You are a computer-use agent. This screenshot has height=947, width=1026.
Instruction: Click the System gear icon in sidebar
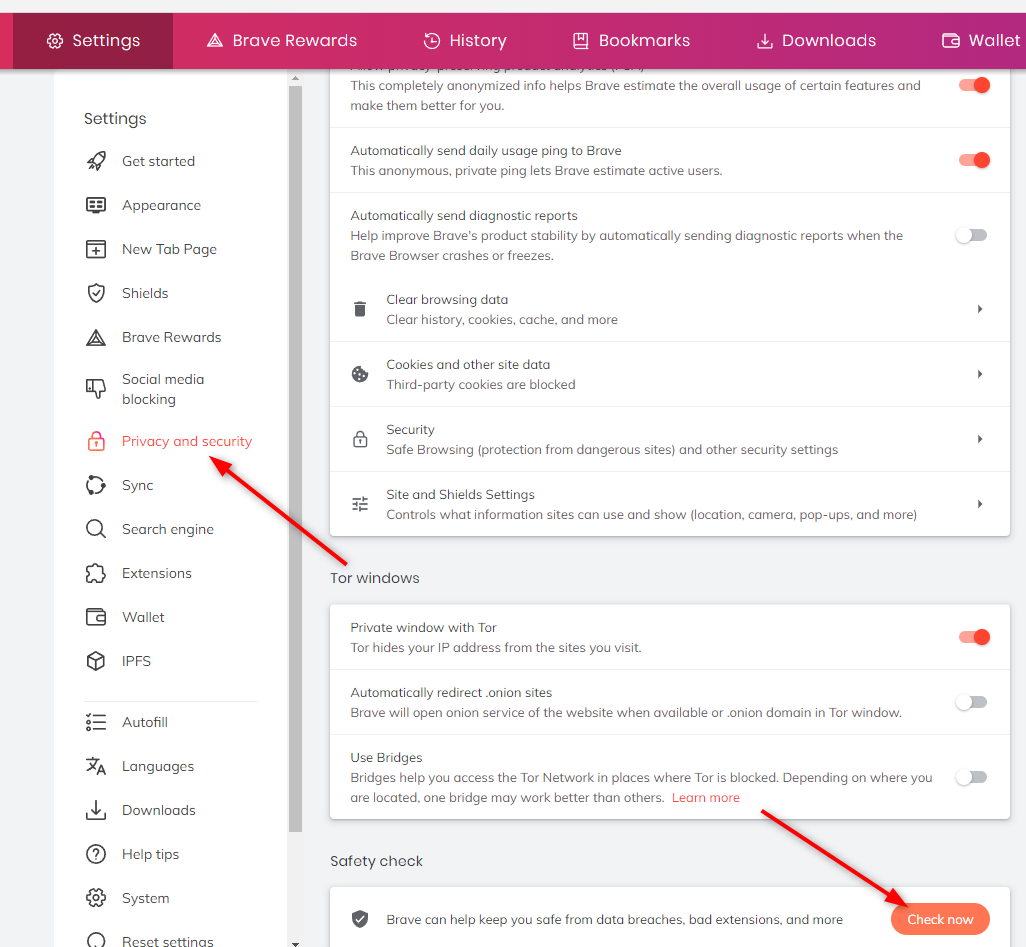point(96,898)
